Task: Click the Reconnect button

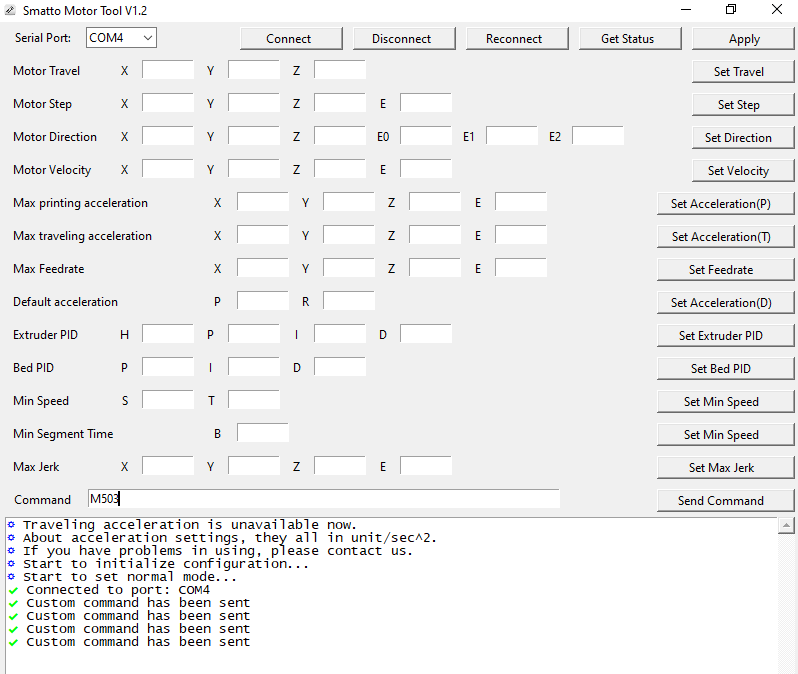Action: point(517,39)
